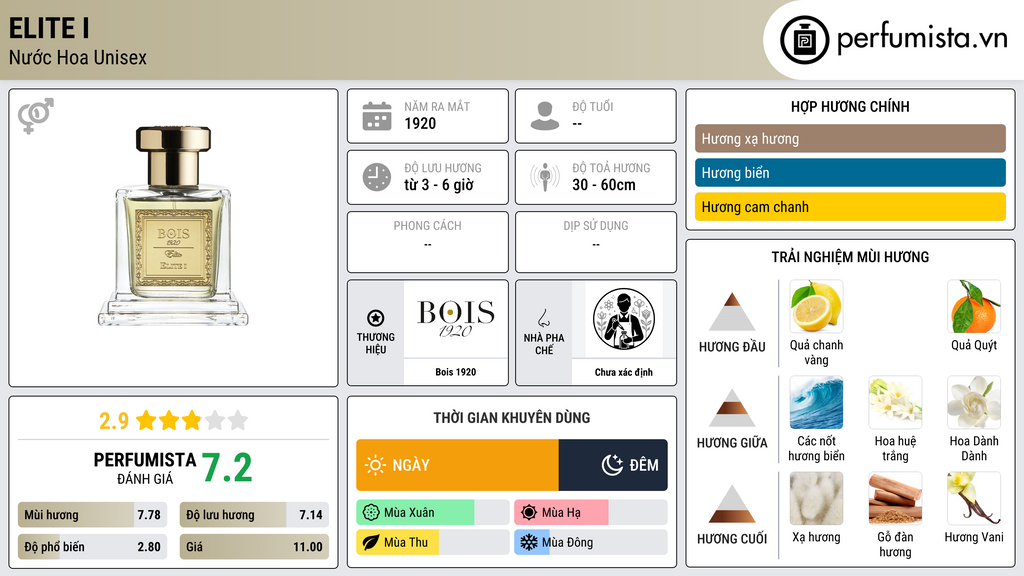Select the dark Đêm nighttime segment
The height and width of the screenshot is (576, 1024).
point(613,465)
